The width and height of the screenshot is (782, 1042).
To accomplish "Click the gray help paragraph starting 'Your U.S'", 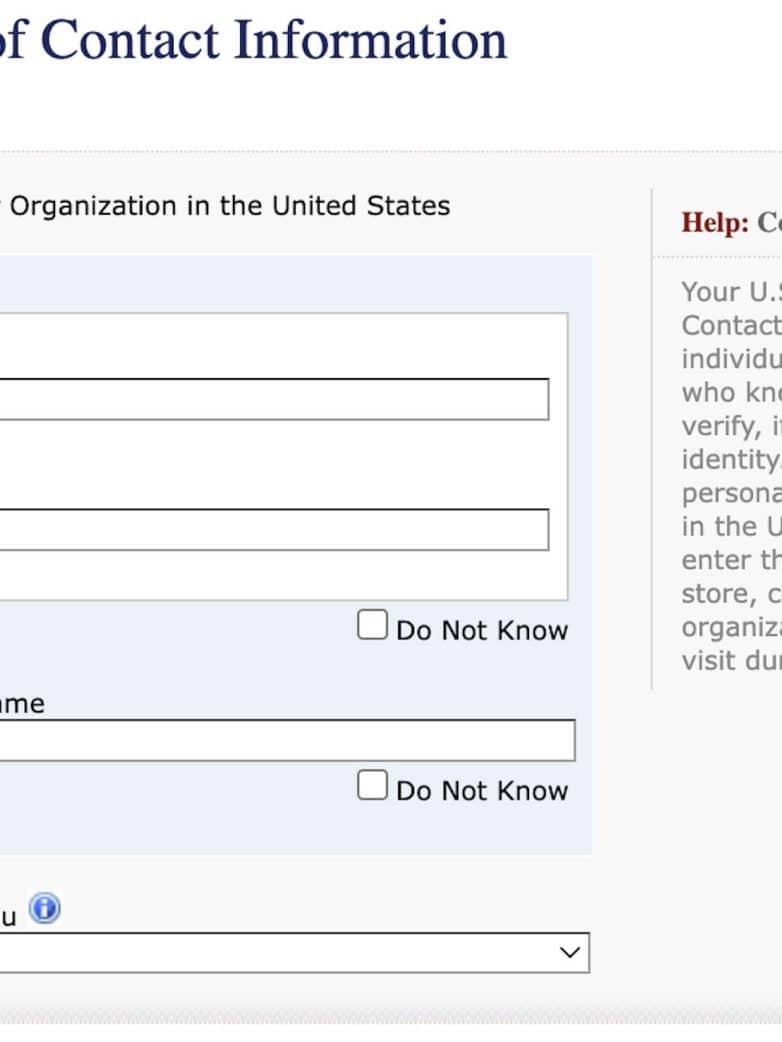I will click(730, 475).
